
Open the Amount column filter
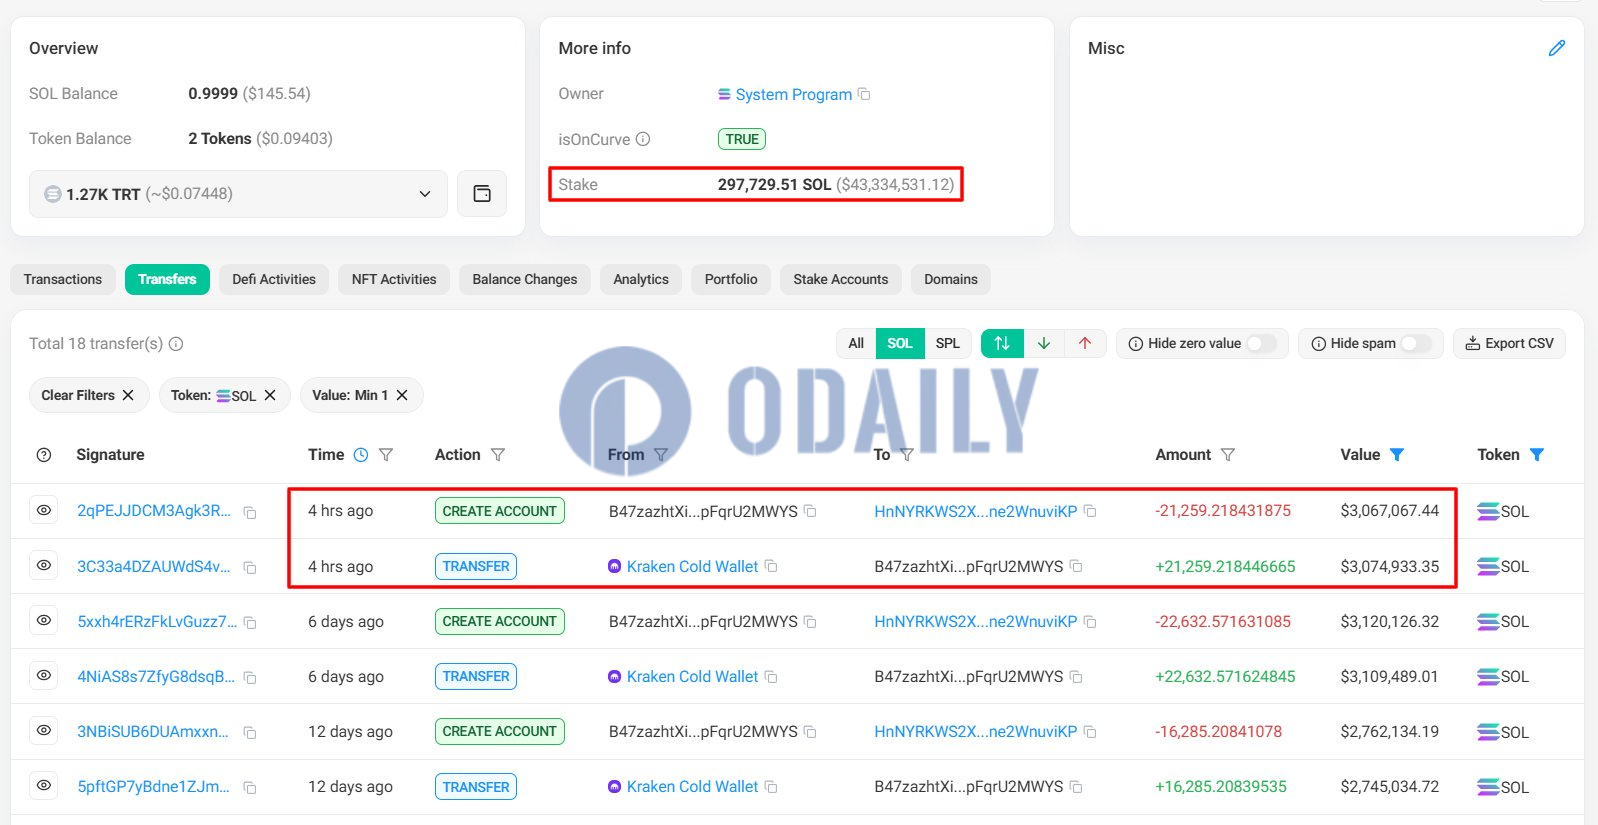coord(1228,455)
